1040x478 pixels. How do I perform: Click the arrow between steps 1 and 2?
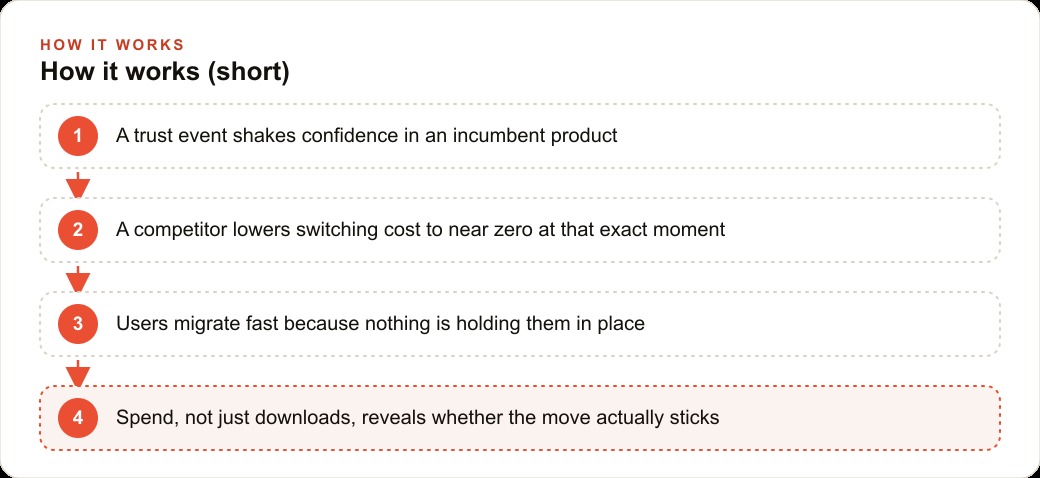[78, 185]
